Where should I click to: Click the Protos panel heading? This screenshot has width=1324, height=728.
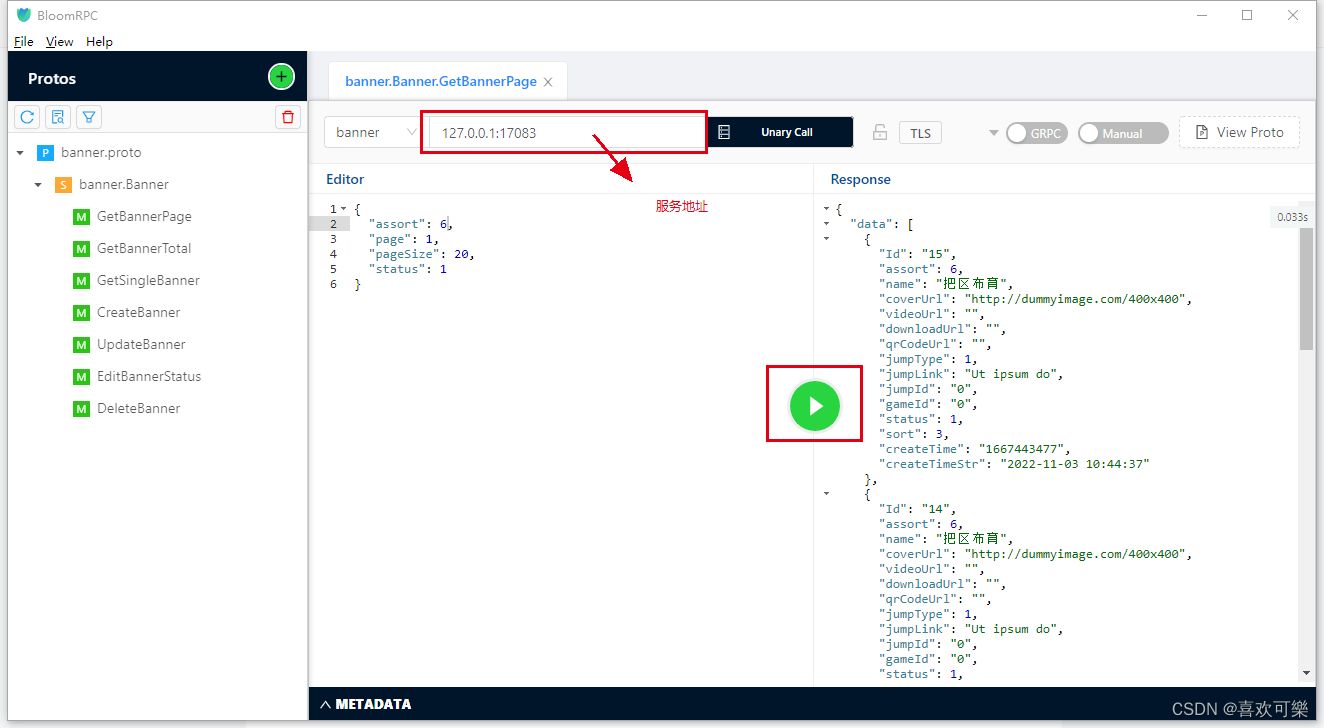tap(52, 78)
